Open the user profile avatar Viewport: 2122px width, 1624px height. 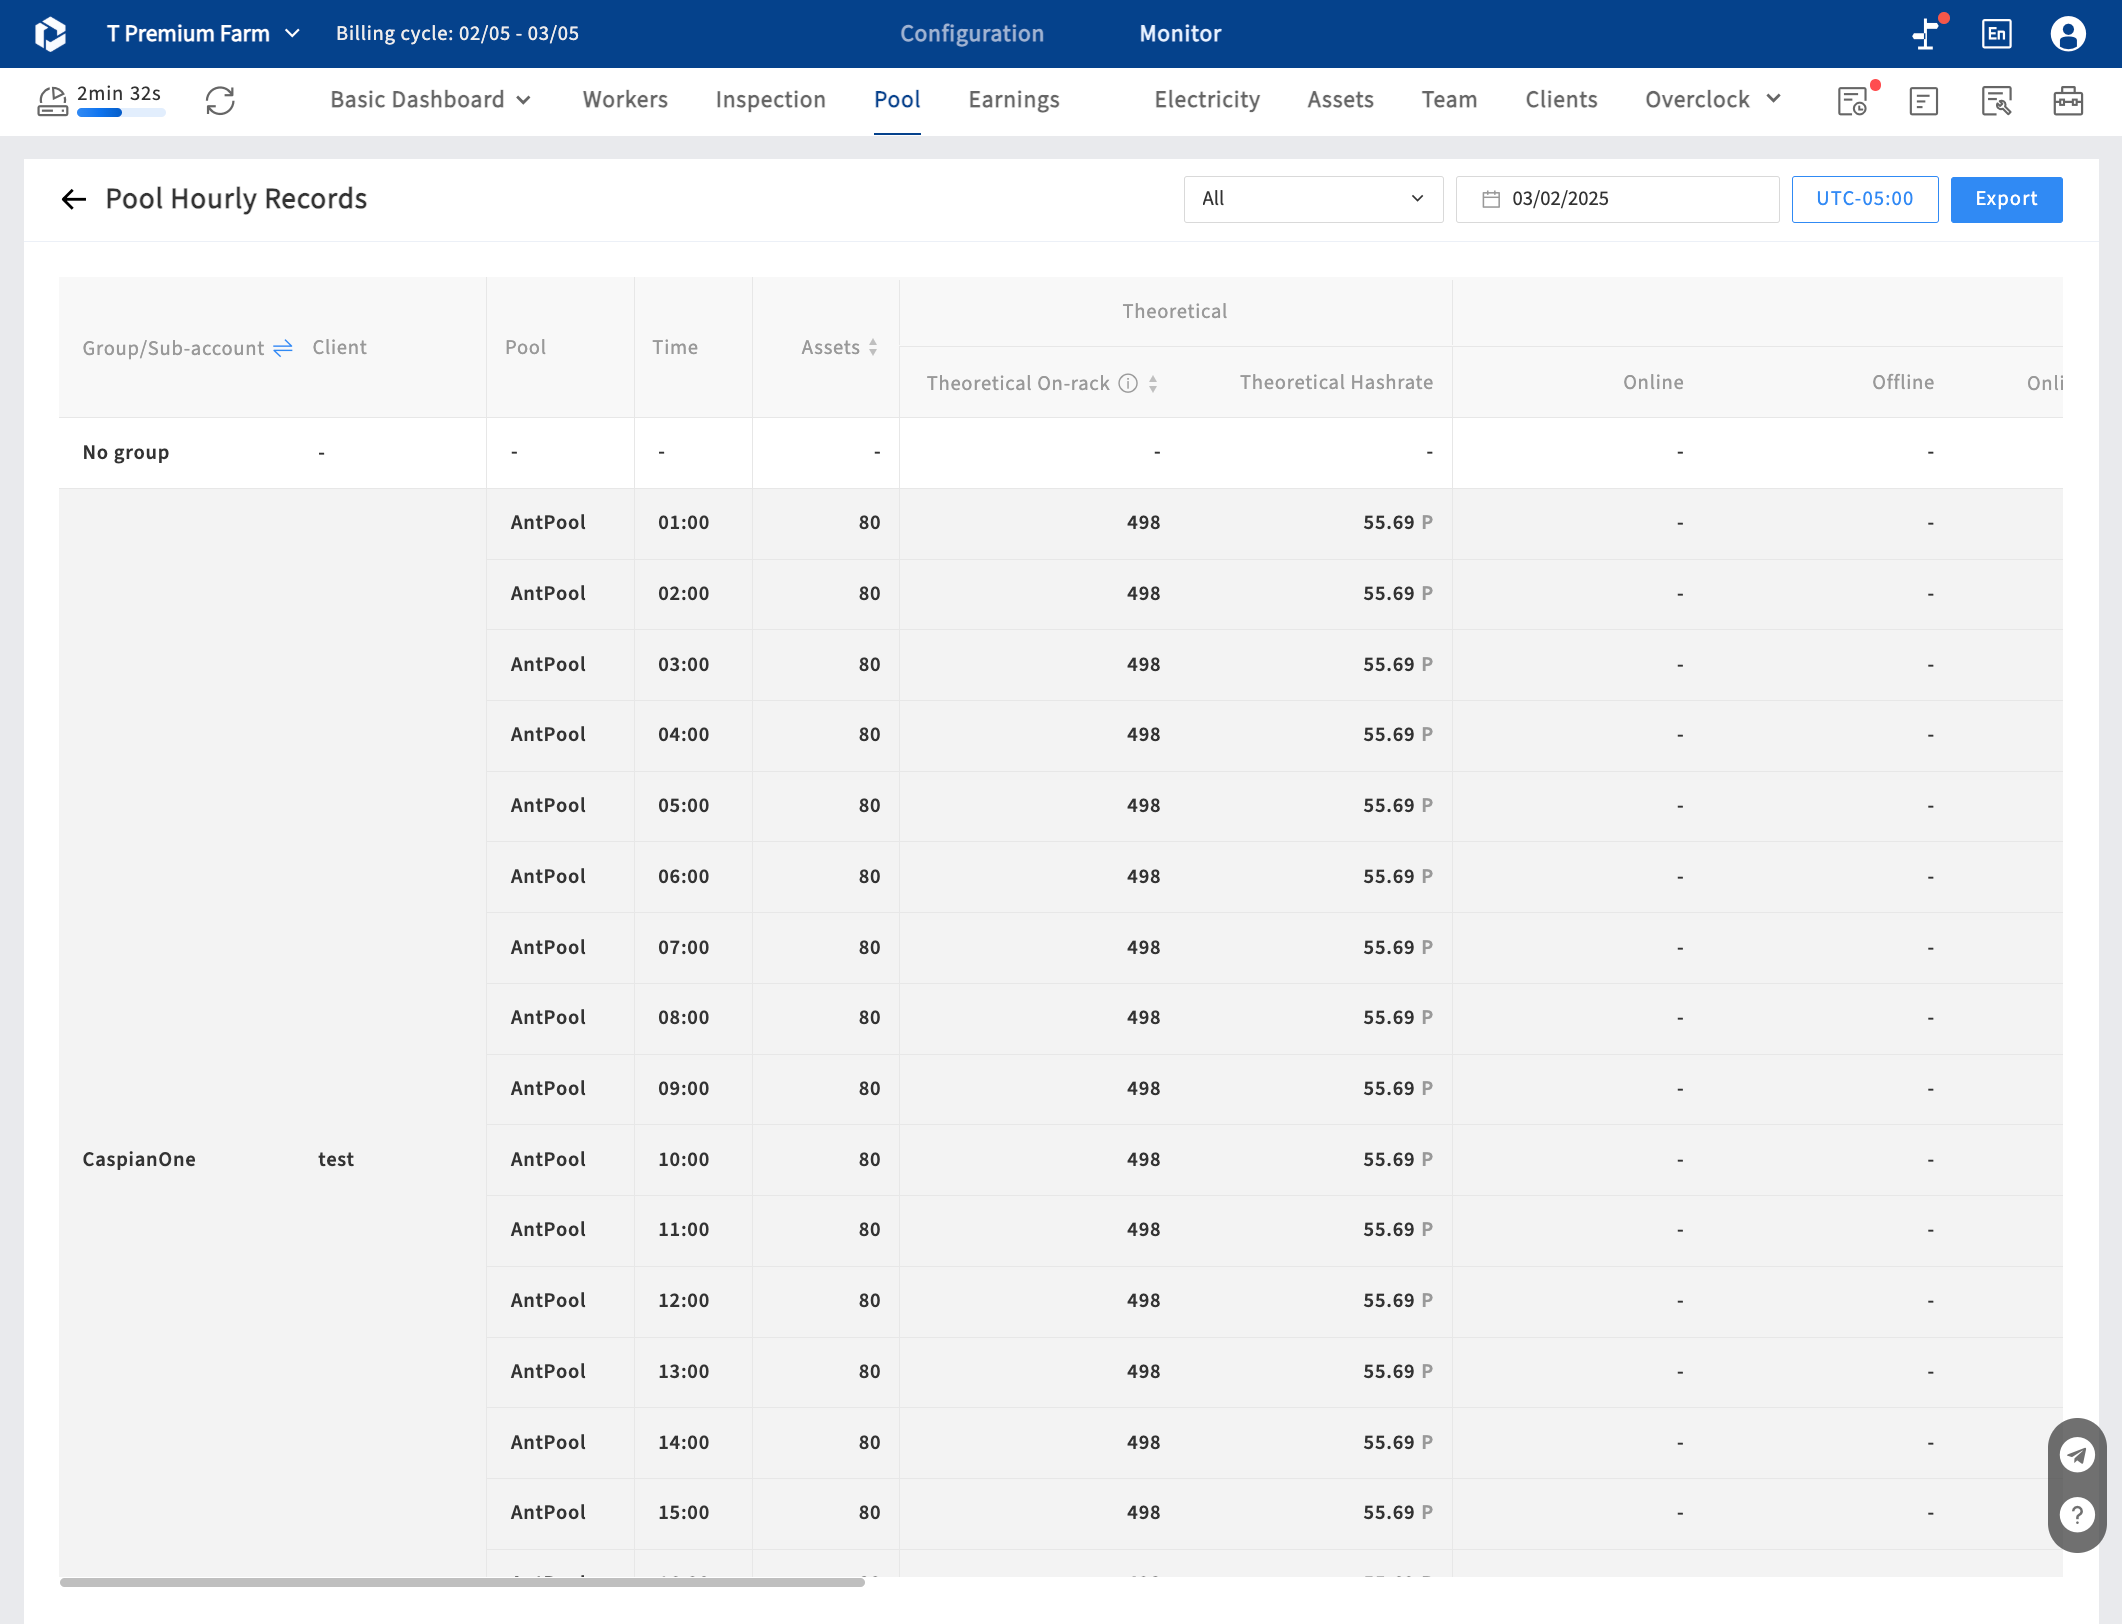pyautogui.click(x=2068, y=33)
